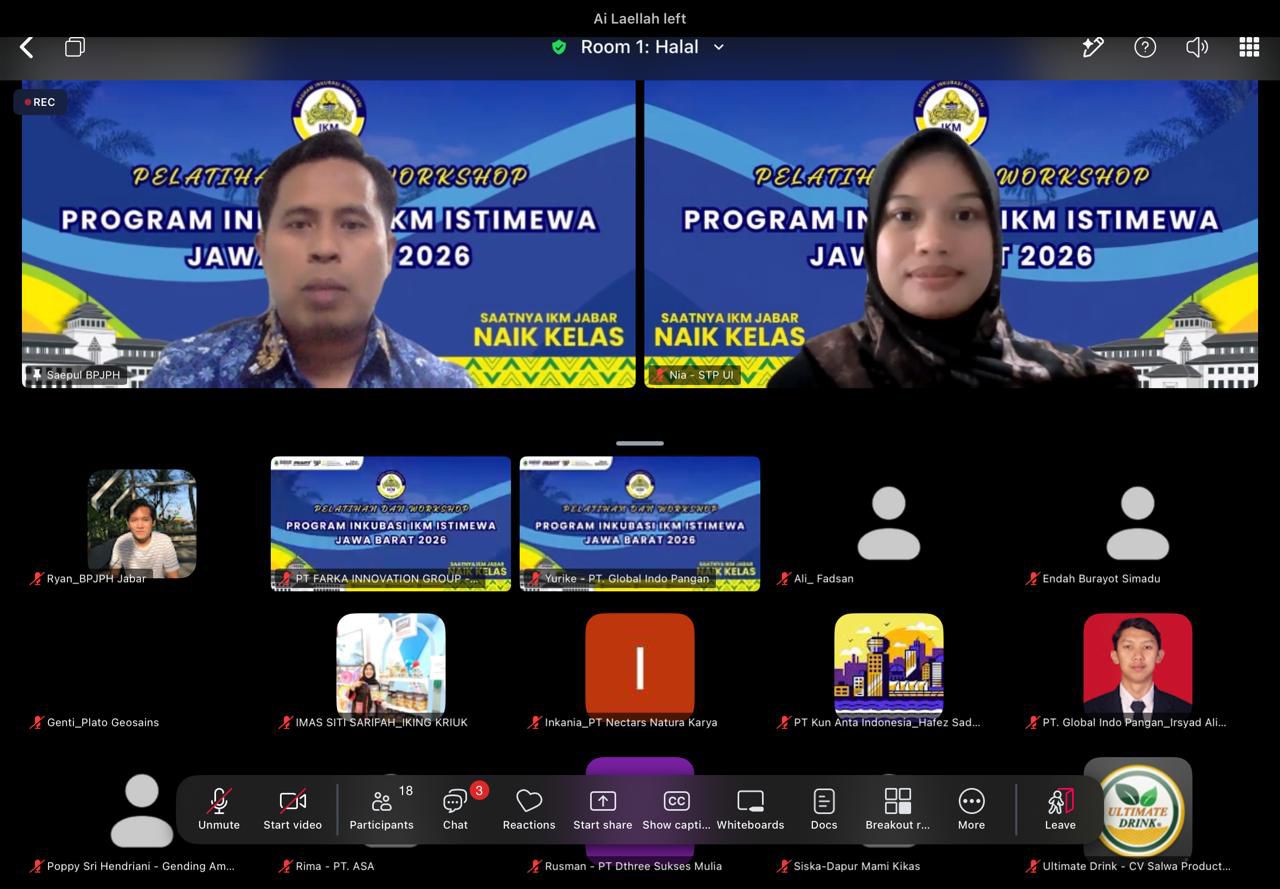Start video from the toolbar
This screenshot has height=889, width=1280.
point(292,809)
